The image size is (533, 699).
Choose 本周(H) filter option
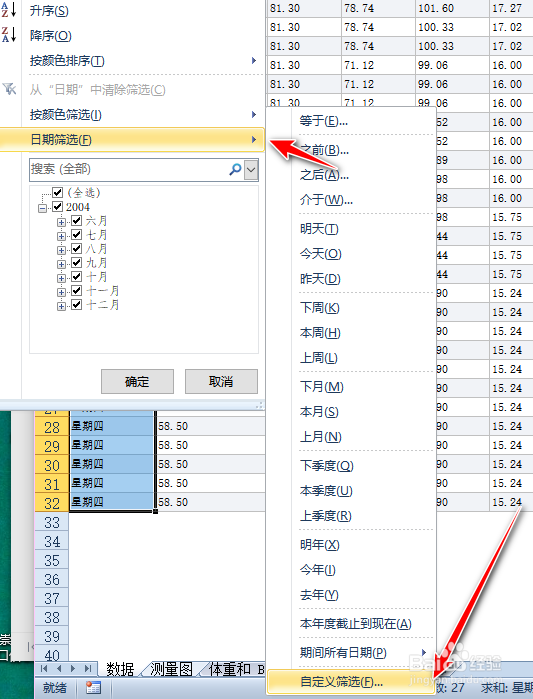point(351,333)
